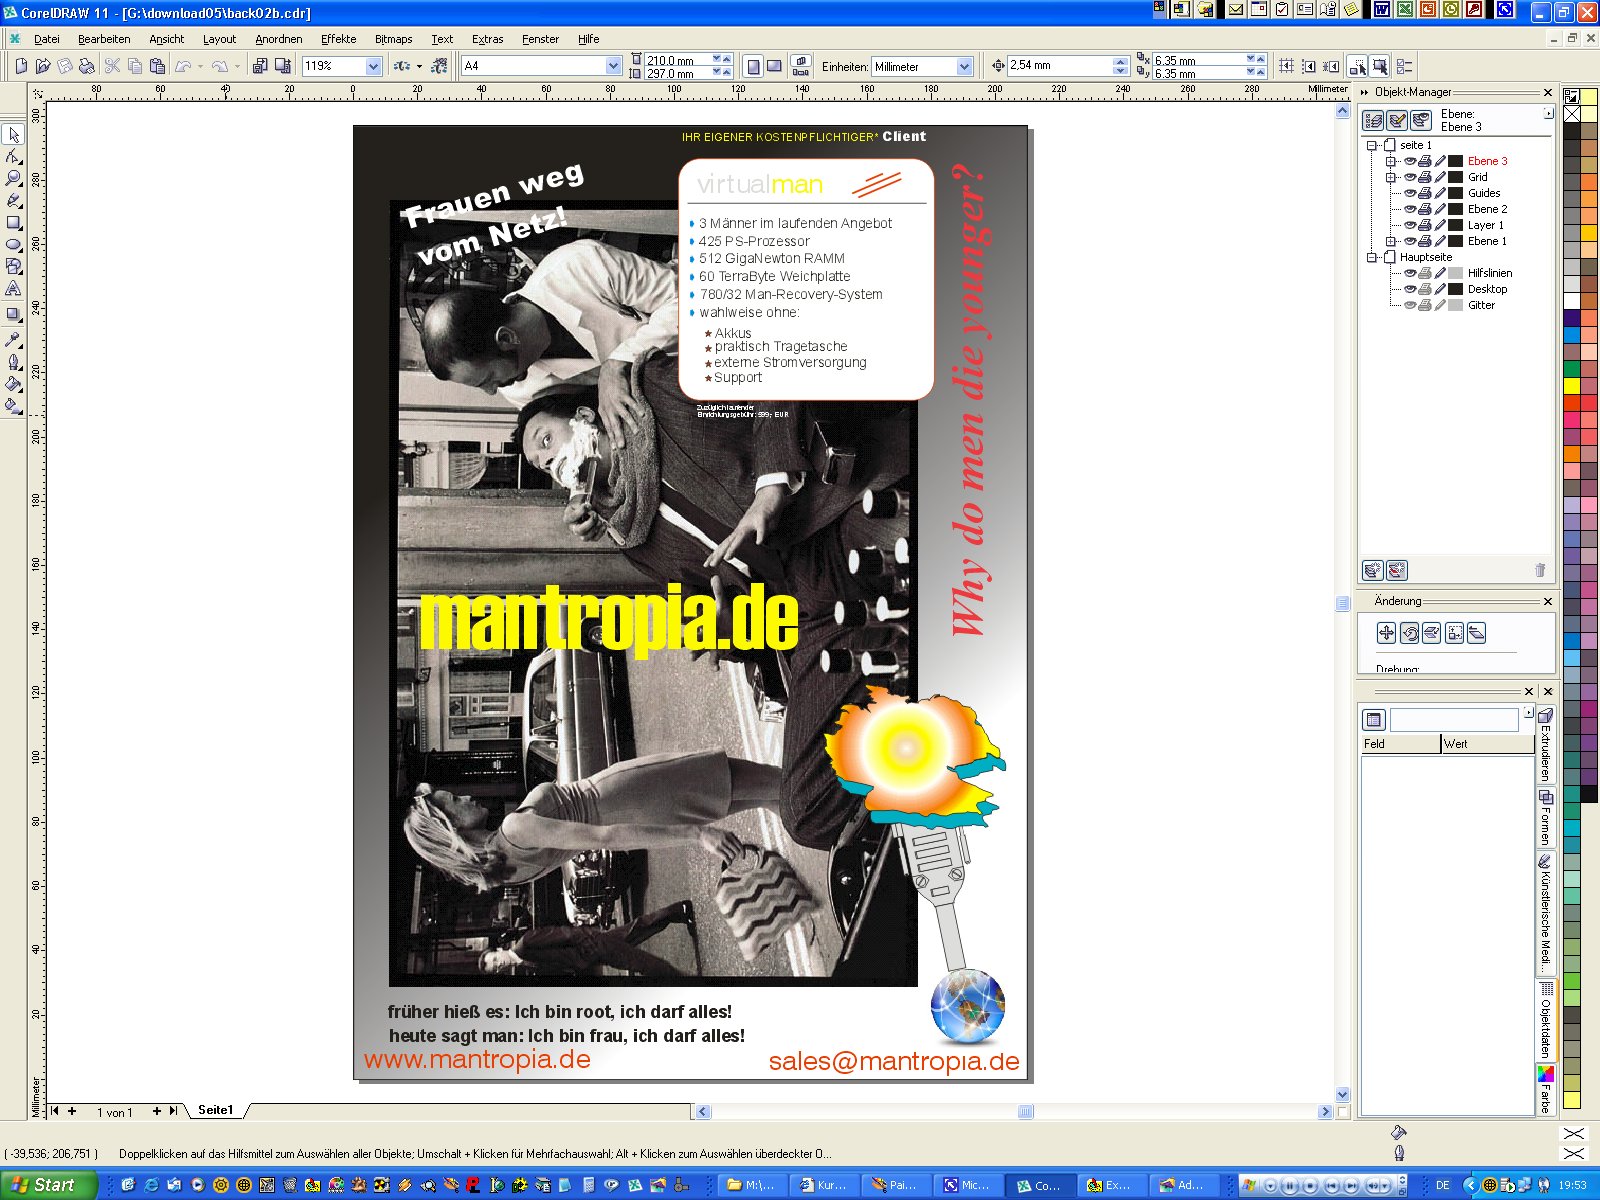Switch to CorelDRAW taskbar button

[x=1038, y=1185]
